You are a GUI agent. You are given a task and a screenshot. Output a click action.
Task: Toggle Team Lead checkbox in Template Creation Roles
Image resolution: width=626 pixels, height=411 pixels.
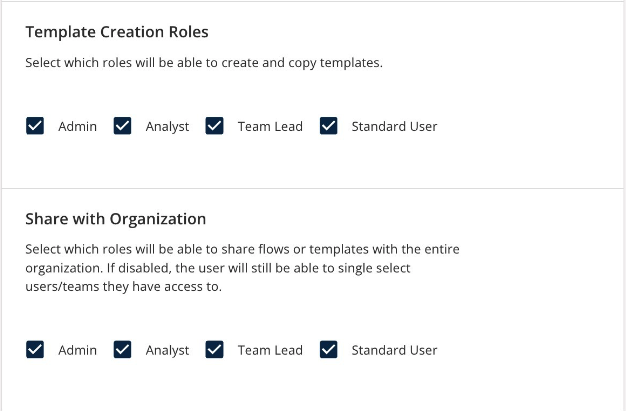(214, 126)
